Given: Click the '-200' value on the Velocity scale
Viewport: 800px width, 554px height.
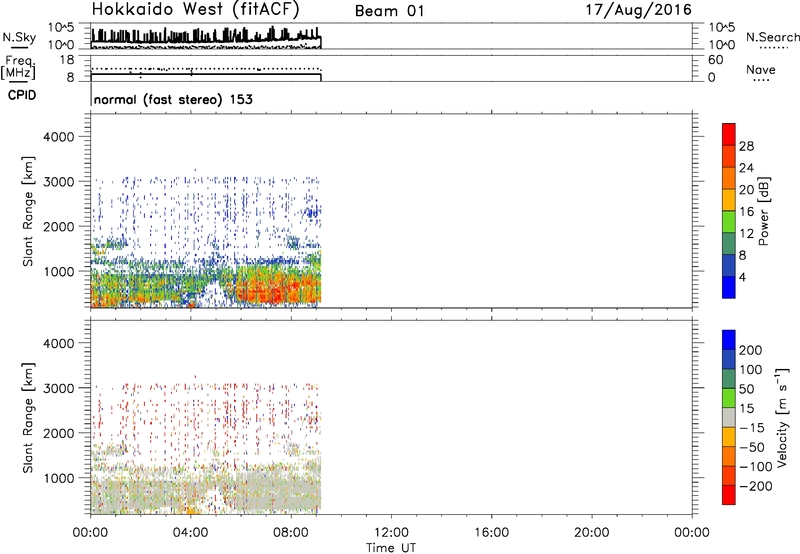Looking at the screenshot, I should (x=756, y=486).
